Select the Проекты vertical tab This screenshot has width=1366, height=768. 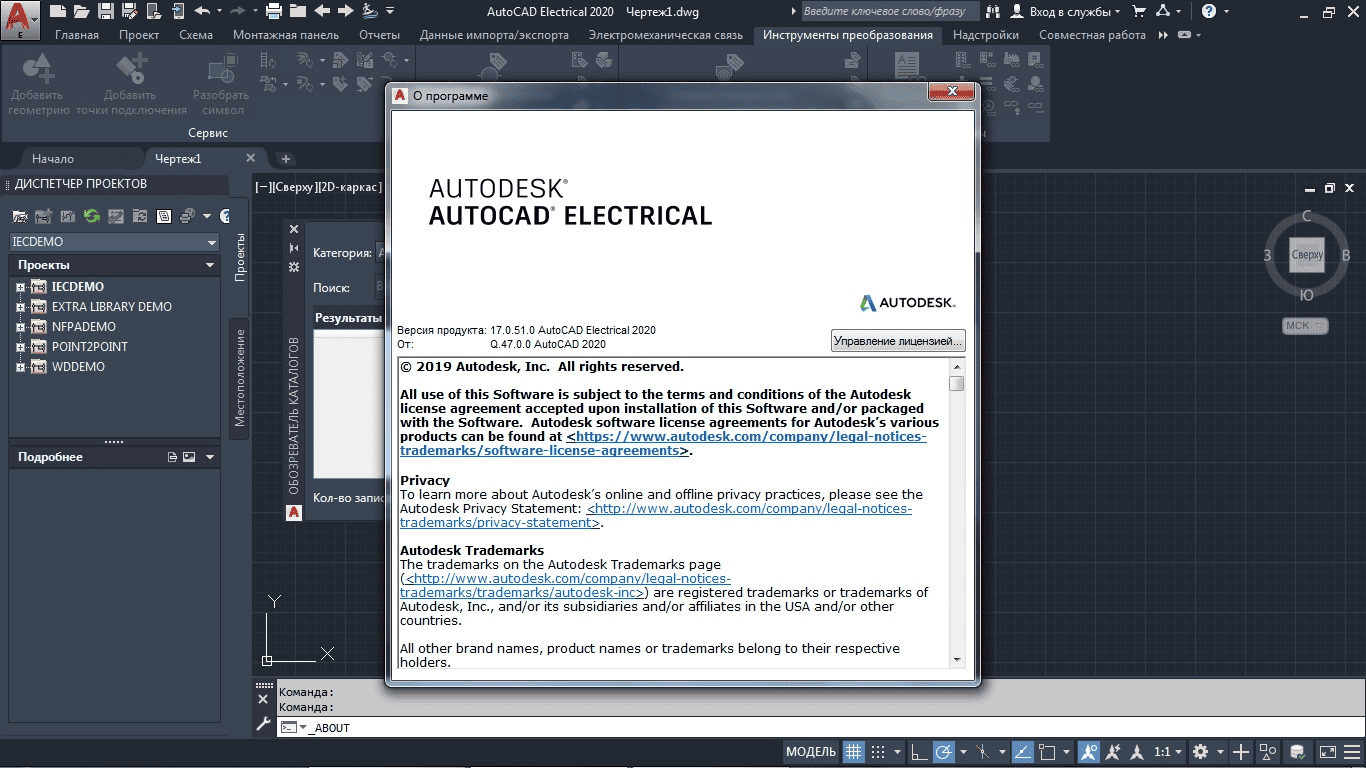click(240, 258)
